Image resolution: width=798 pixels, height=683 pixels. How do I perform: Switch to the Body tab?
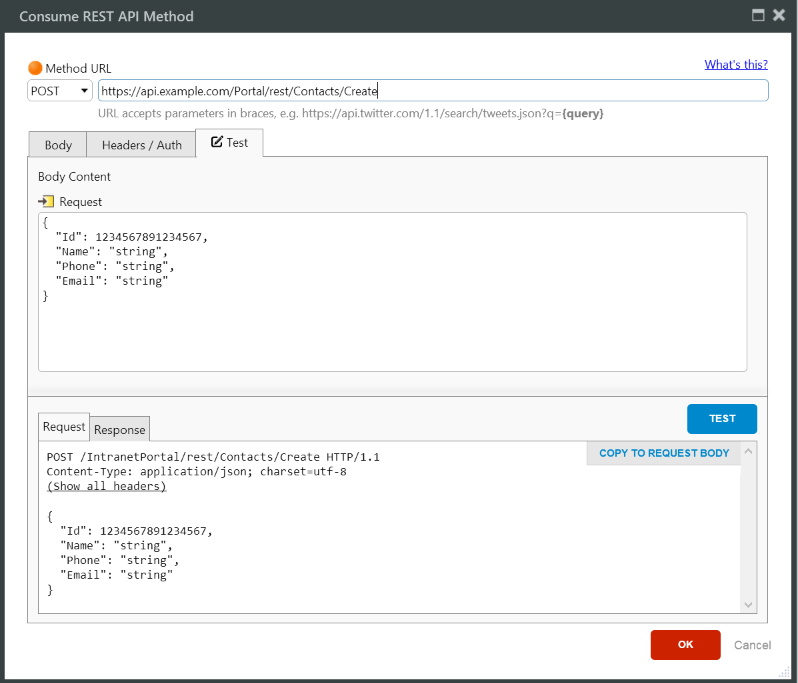[x=58, y=145]
